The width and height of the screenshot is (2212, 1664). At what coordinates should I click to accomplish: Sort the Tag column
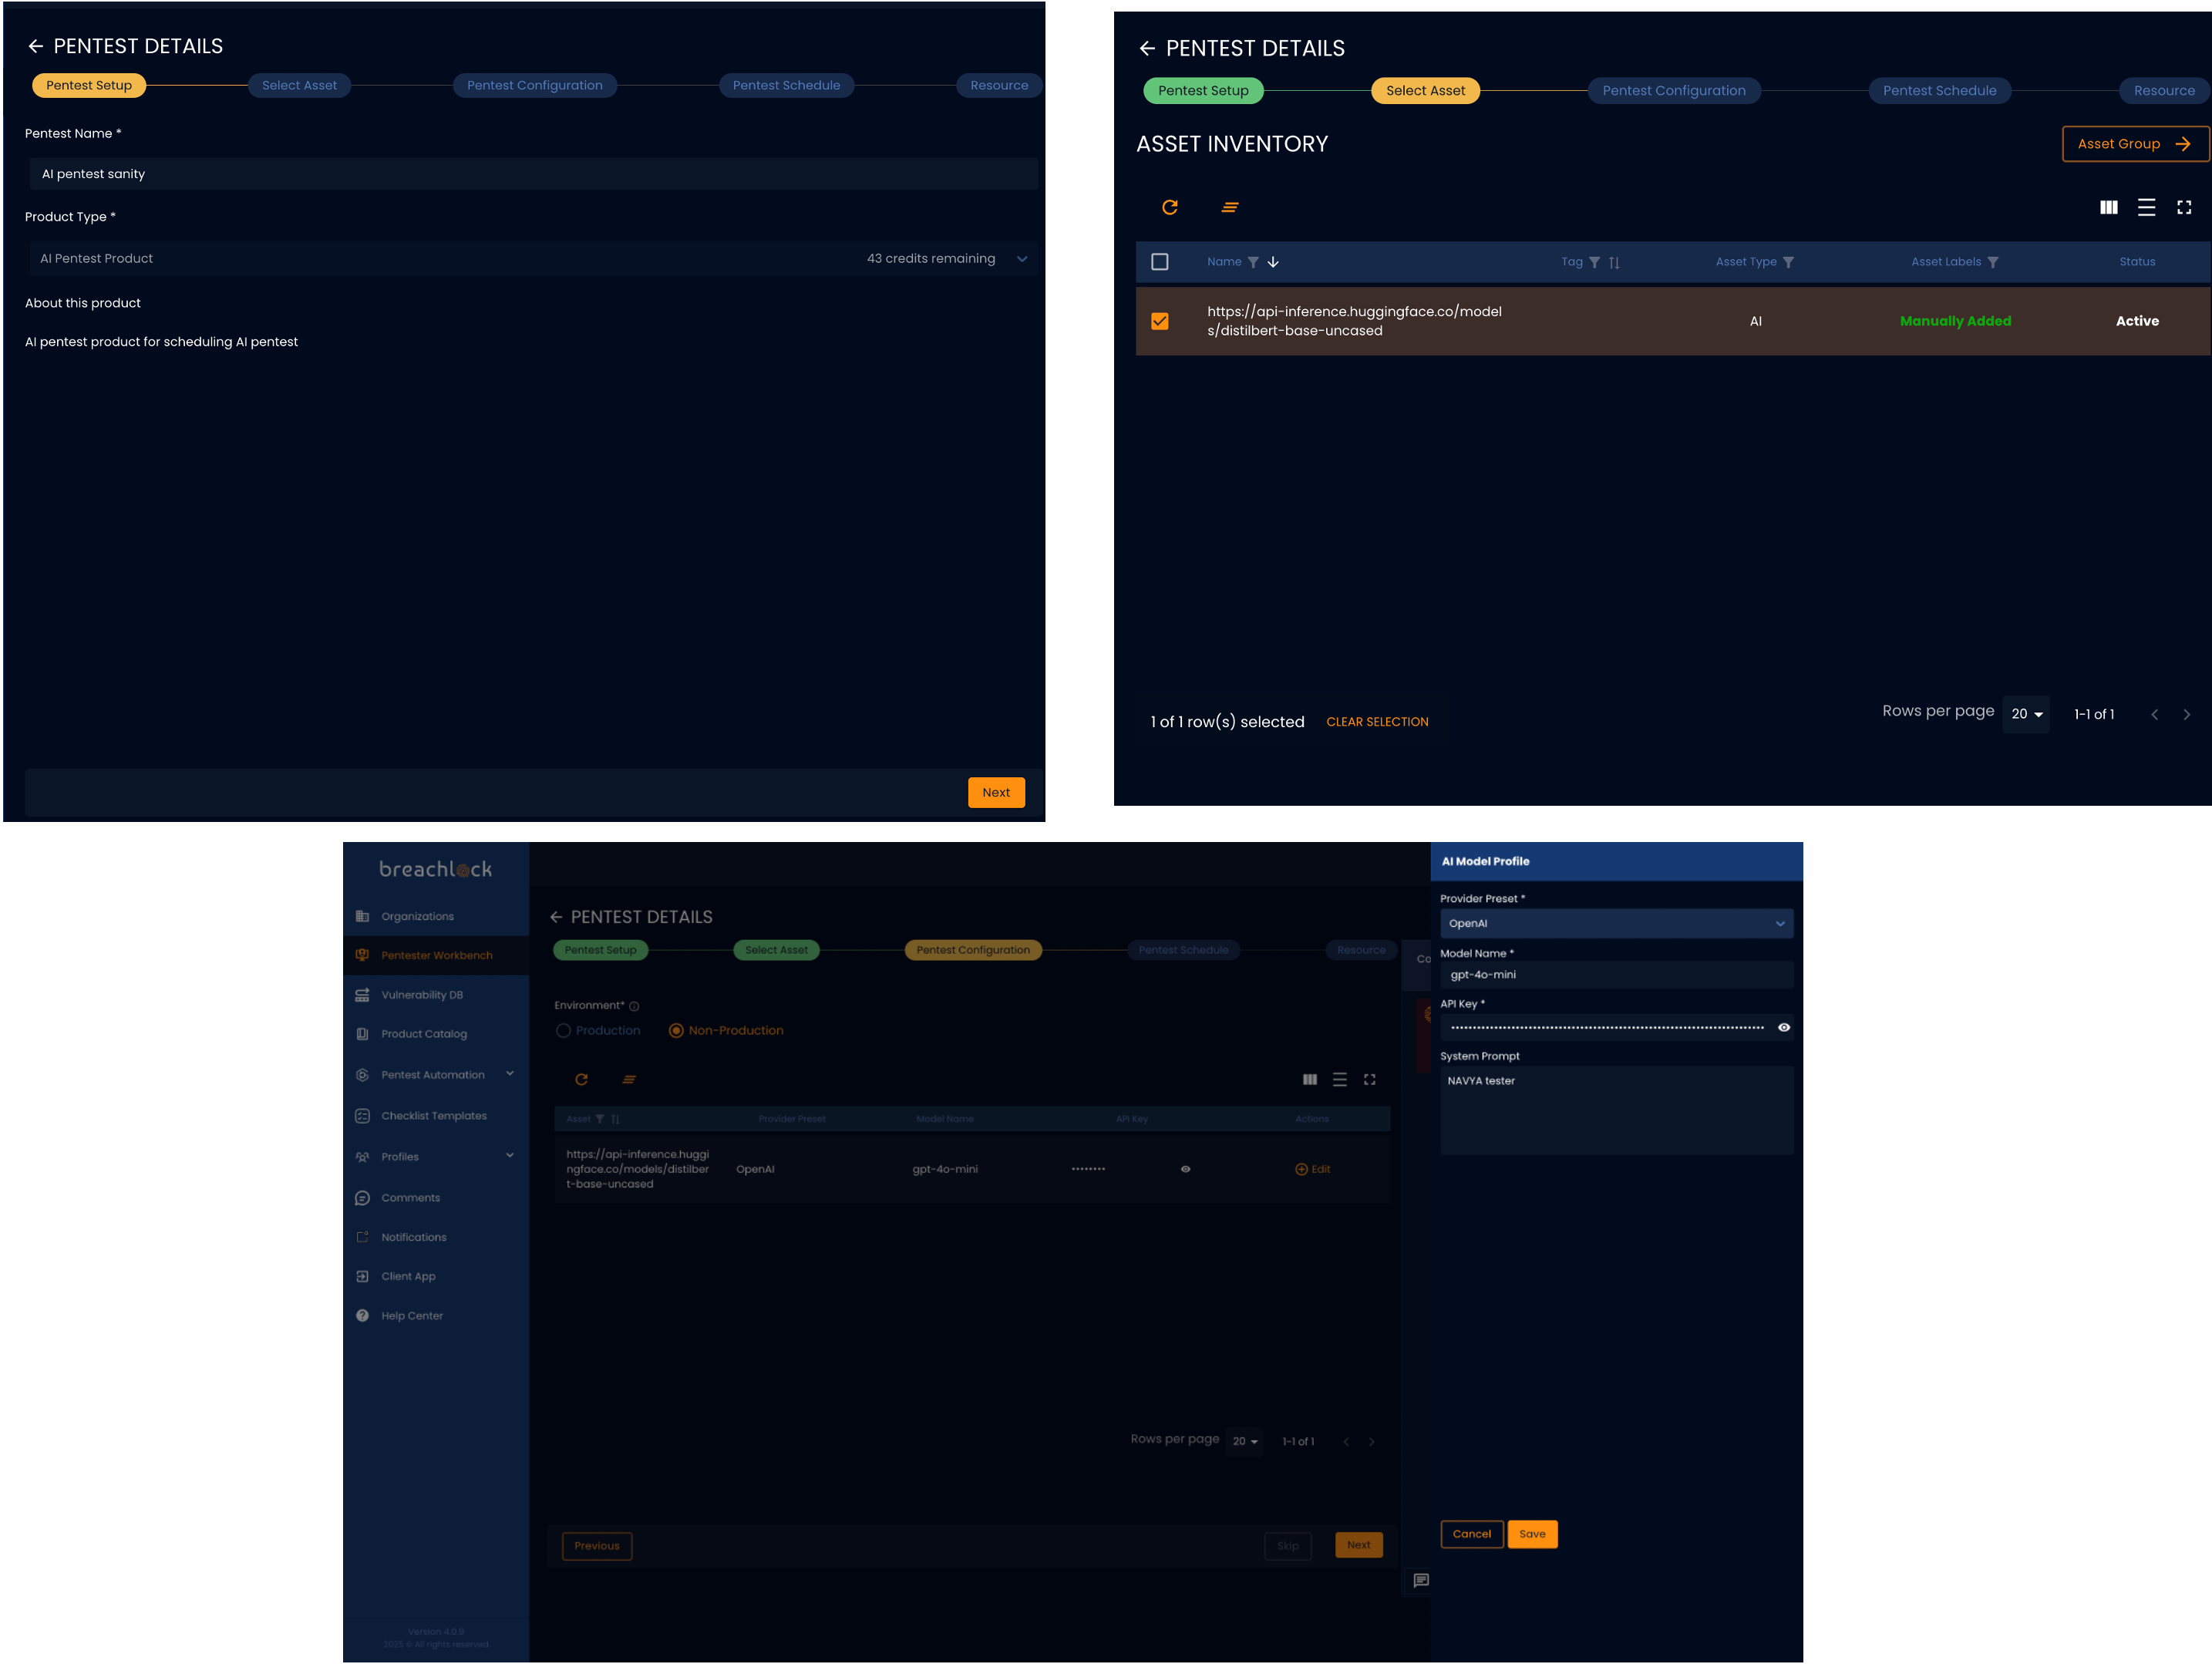coord(1614,262)
